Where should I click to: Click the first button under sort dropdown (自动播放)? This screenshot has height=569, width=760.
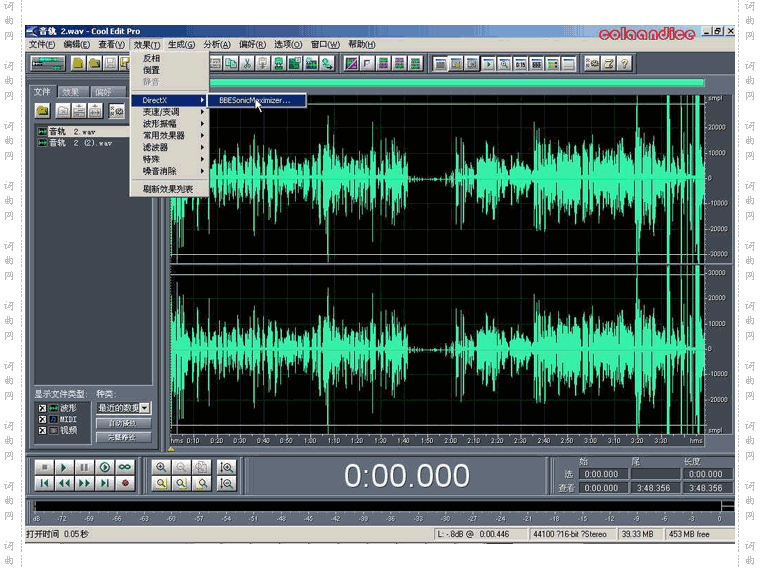point(123,424)
